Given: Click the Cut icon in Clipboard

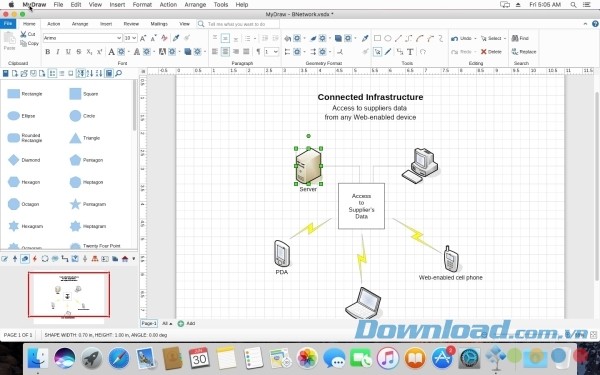Looking at the screenshot, I should click(x=23, y=34).
